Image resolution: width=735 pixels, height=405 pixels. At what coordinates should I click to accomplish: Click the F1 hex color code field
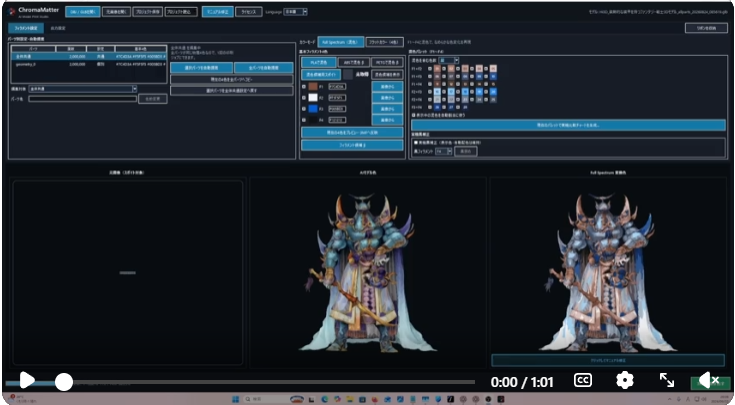tap(337, 87)
